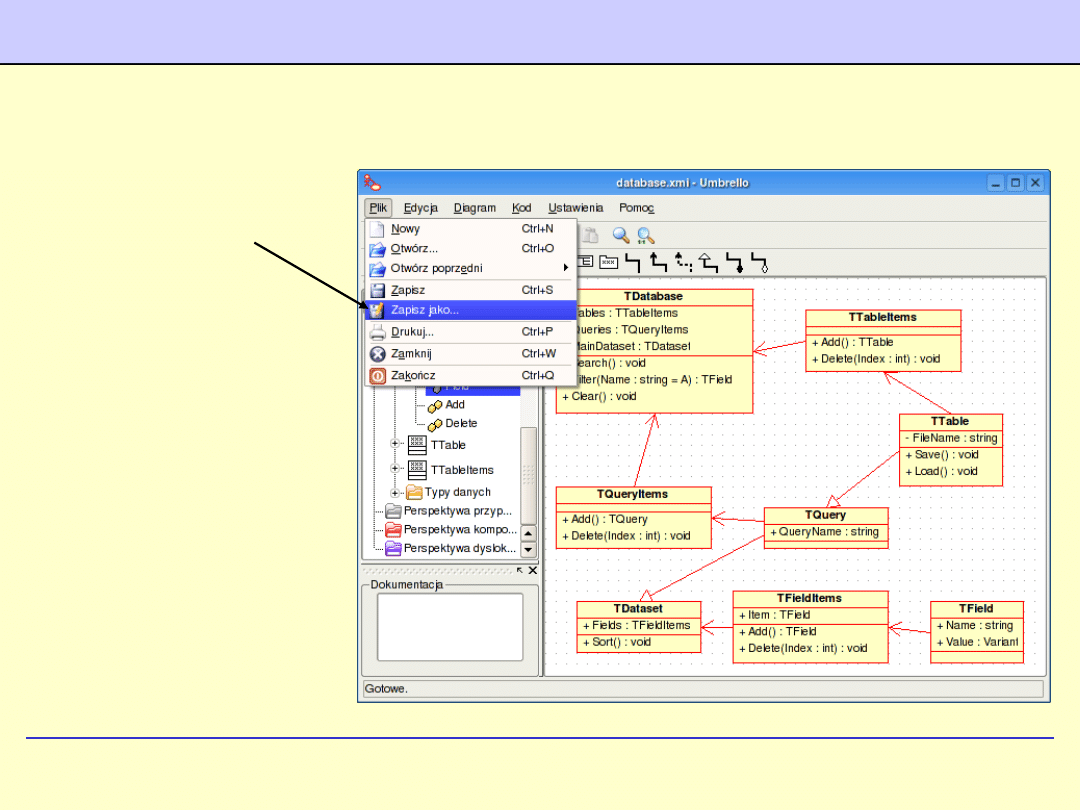Viewport: 1080px width, 810px height.
Task: Select the Delete operation in tree
Action: [461, 423]
